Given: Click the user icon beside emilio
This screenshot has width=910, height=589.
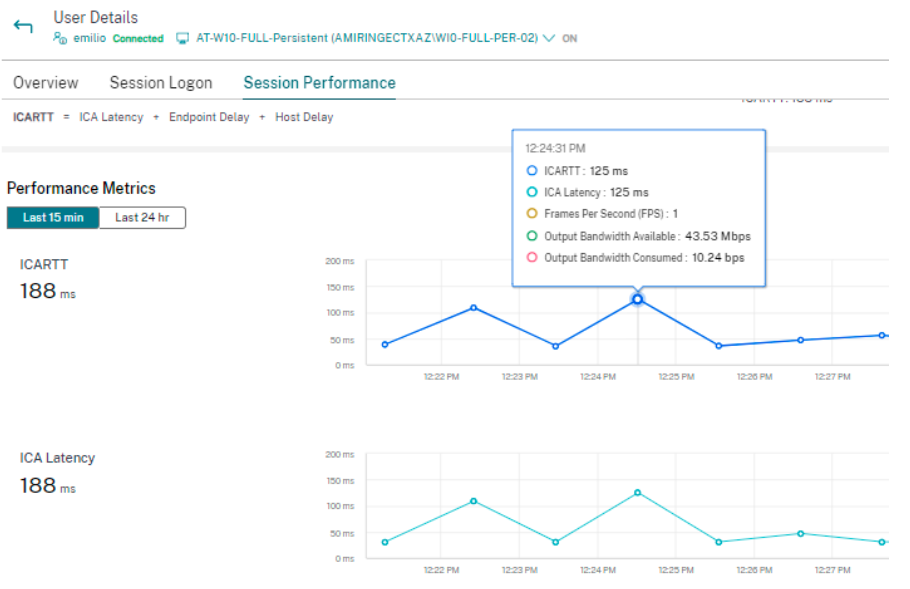Looking at the screenshot, I should (x=60, y=38).
